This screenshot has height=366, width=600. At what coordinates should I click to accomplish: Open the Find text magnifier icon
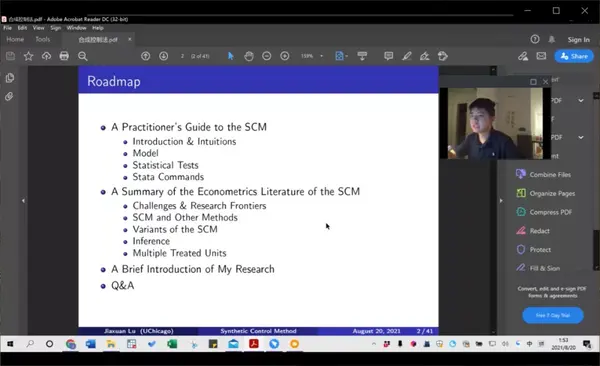(82, 56)
